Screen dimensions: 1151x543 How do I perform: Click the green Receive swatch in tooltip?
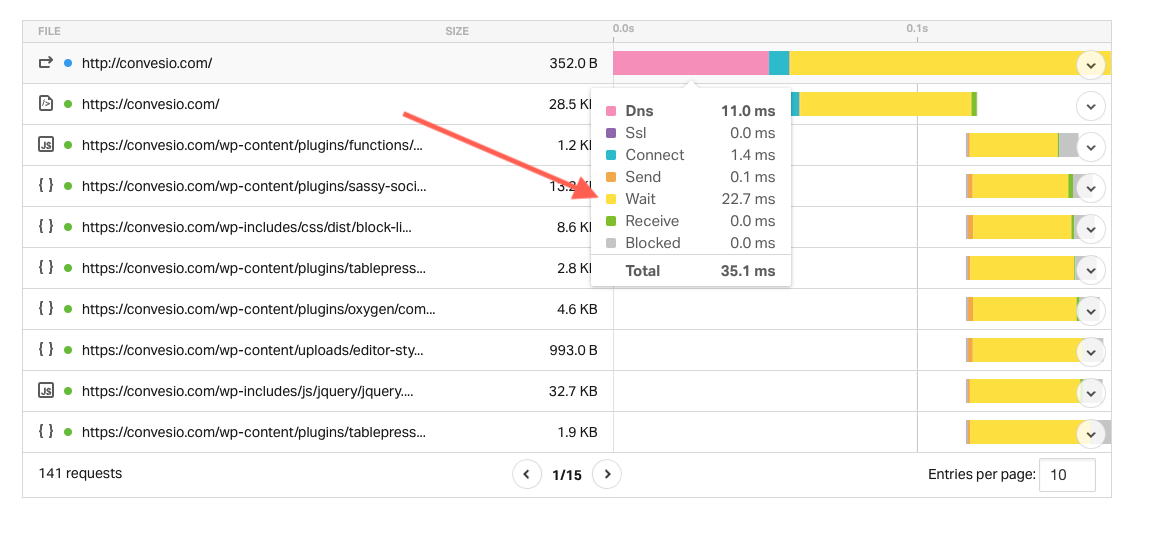(x=611, y=222)
